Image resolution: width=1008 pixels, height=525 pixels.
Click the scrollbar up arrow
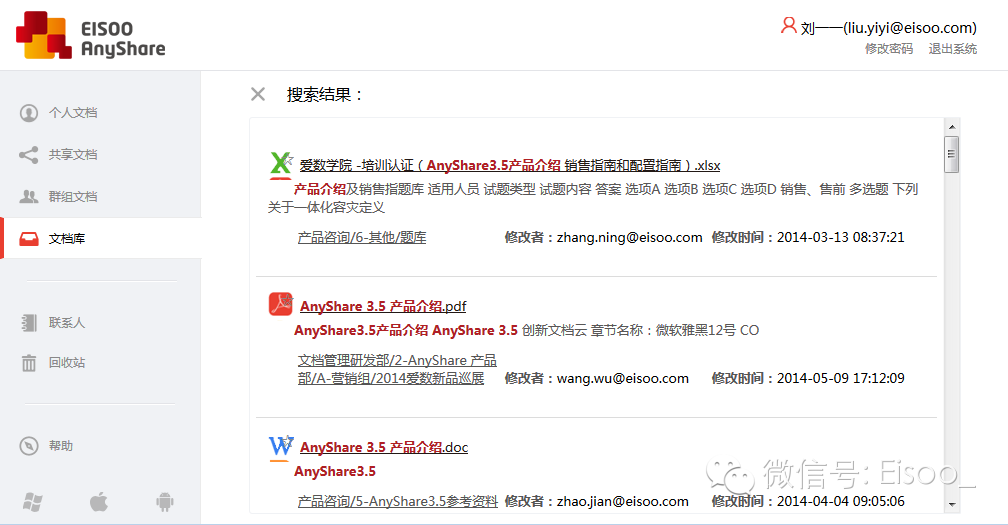952,126
